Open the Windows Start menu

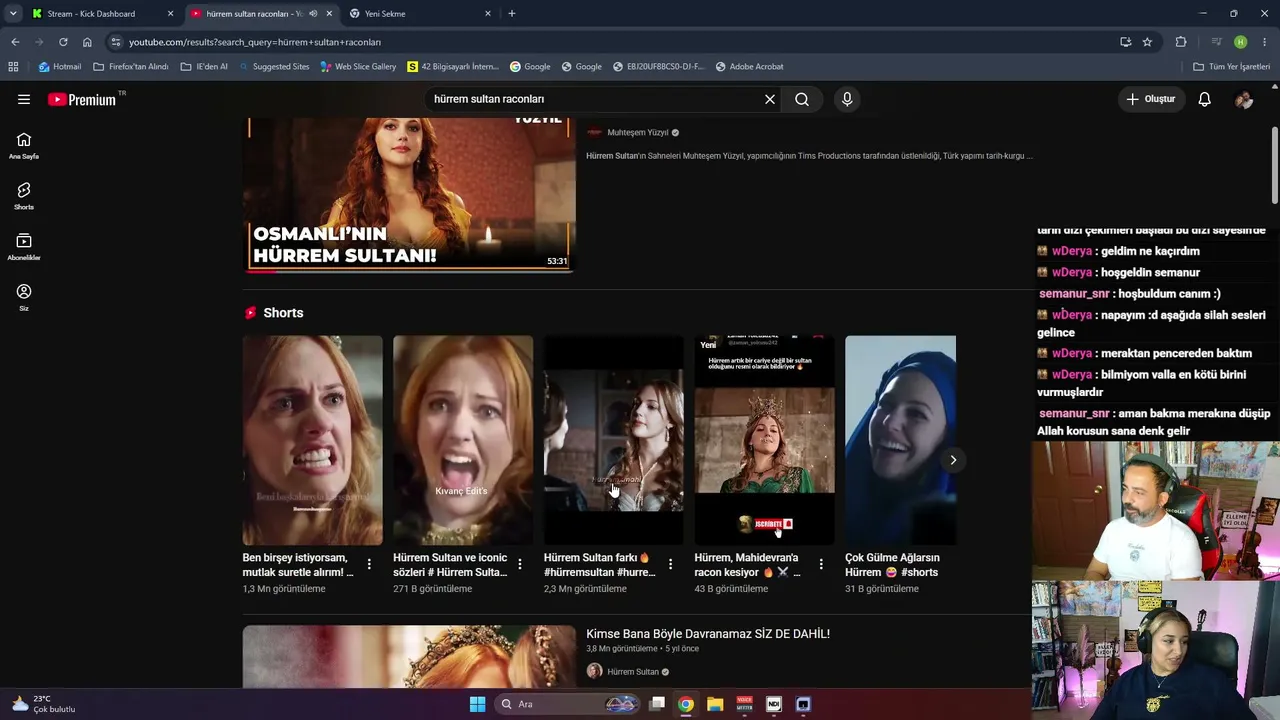477,704
